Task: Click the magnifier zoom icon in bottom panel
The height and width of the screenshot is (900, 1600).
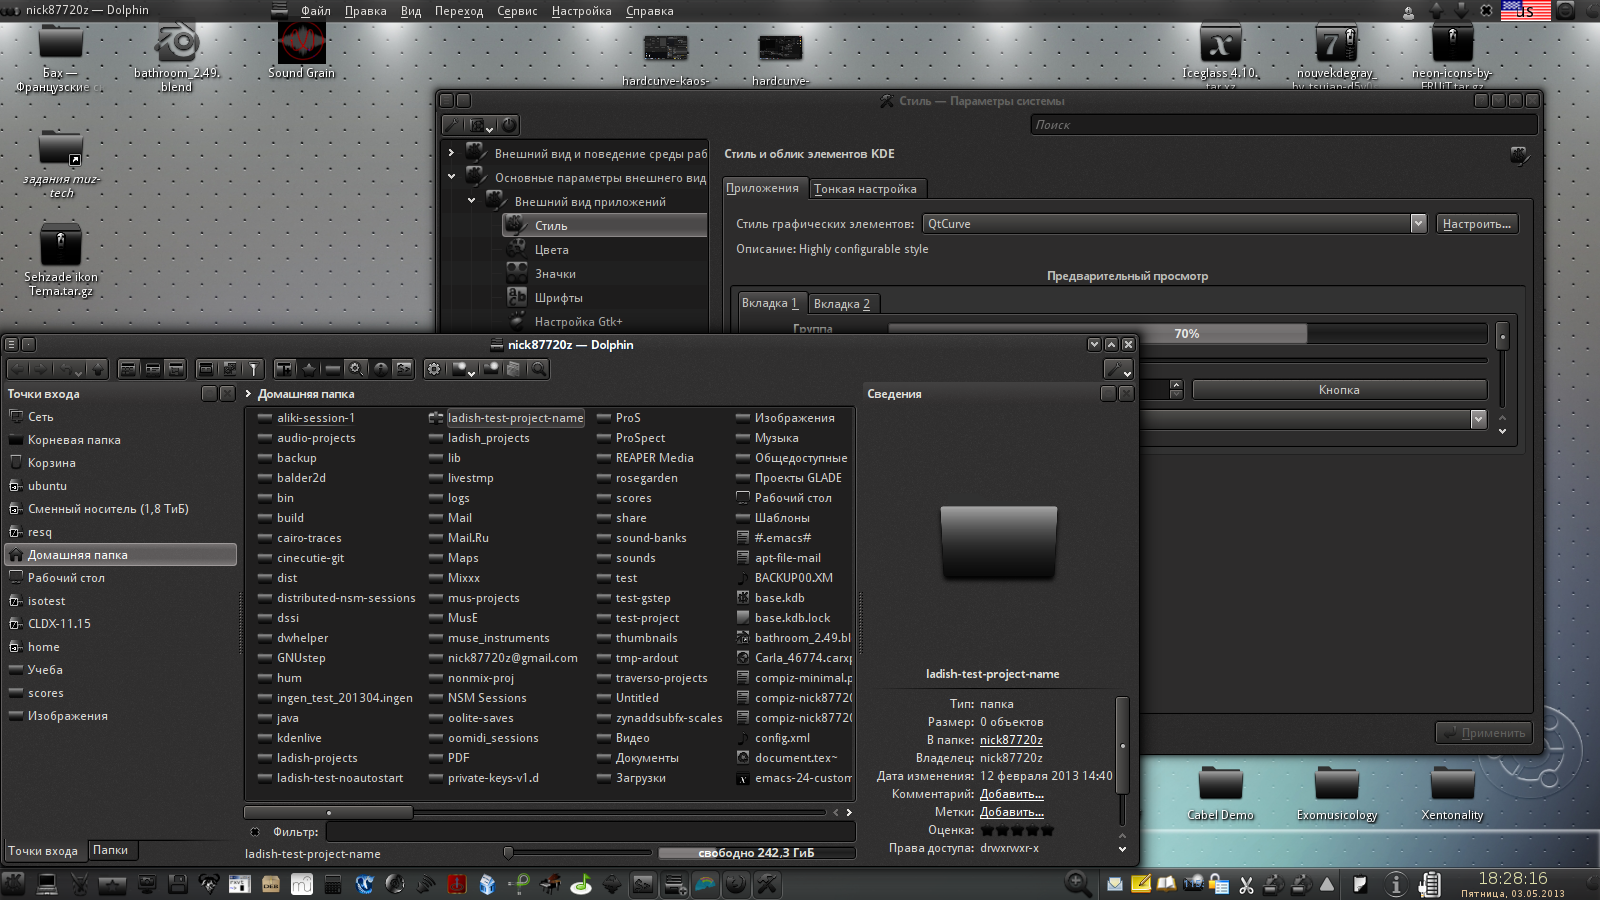Action: coord(1077,883)
